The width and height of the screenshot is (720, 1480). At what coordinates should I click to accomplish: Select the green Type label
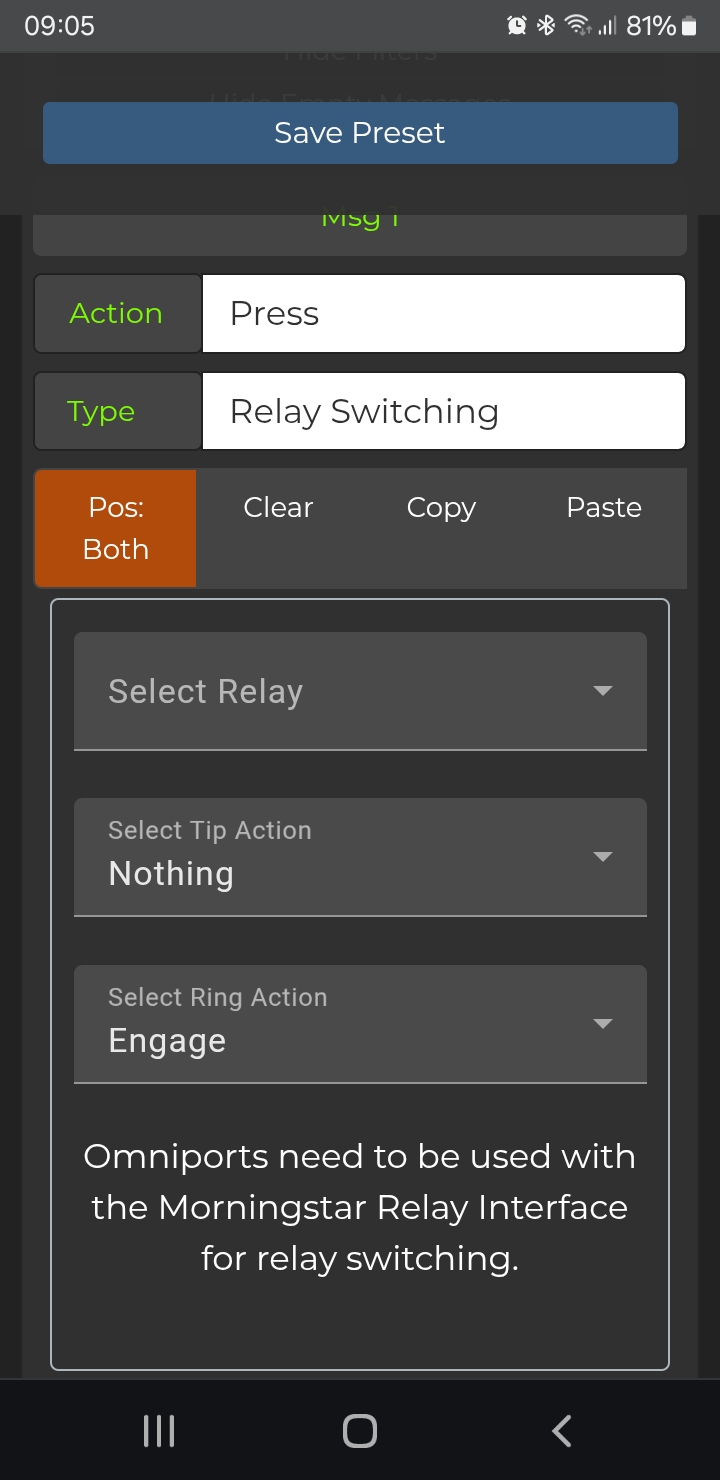coord(101,412)
